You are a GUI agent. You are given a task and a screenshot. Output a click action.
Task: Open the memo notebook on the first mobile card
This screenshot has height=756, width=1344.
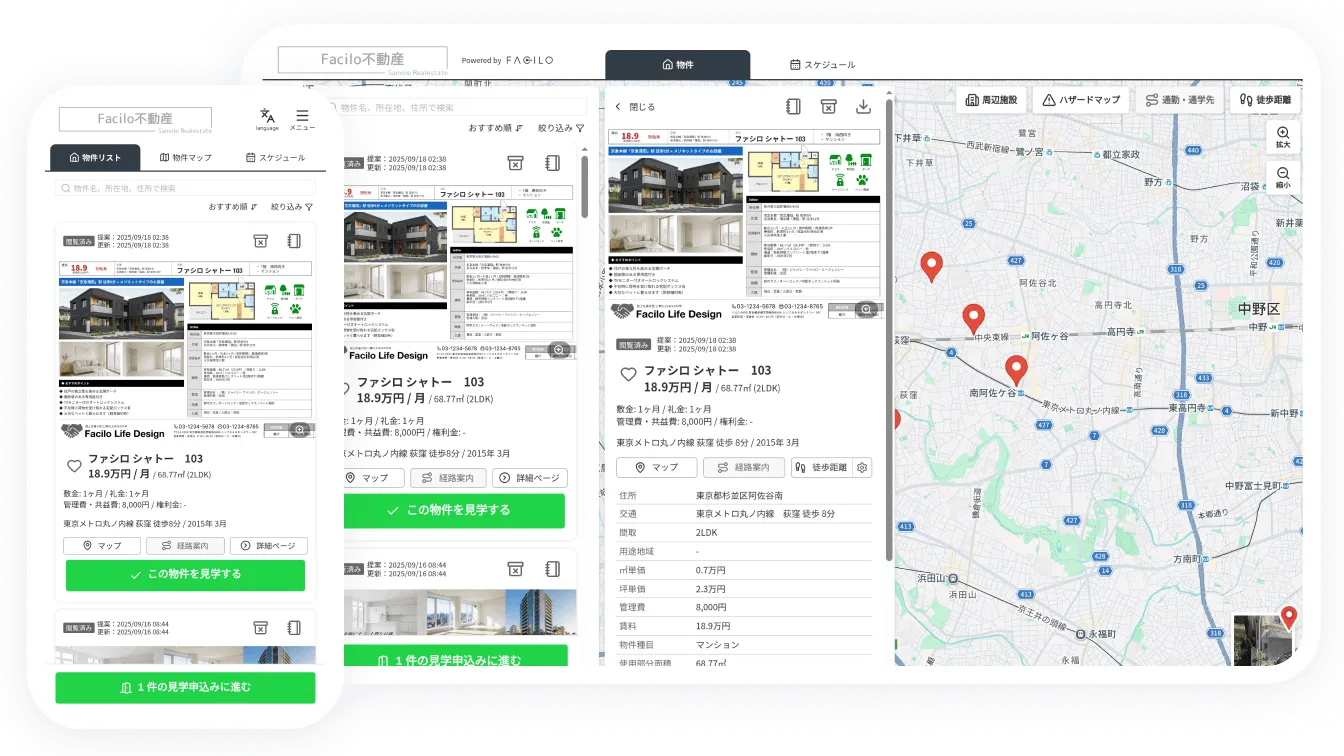294,241
